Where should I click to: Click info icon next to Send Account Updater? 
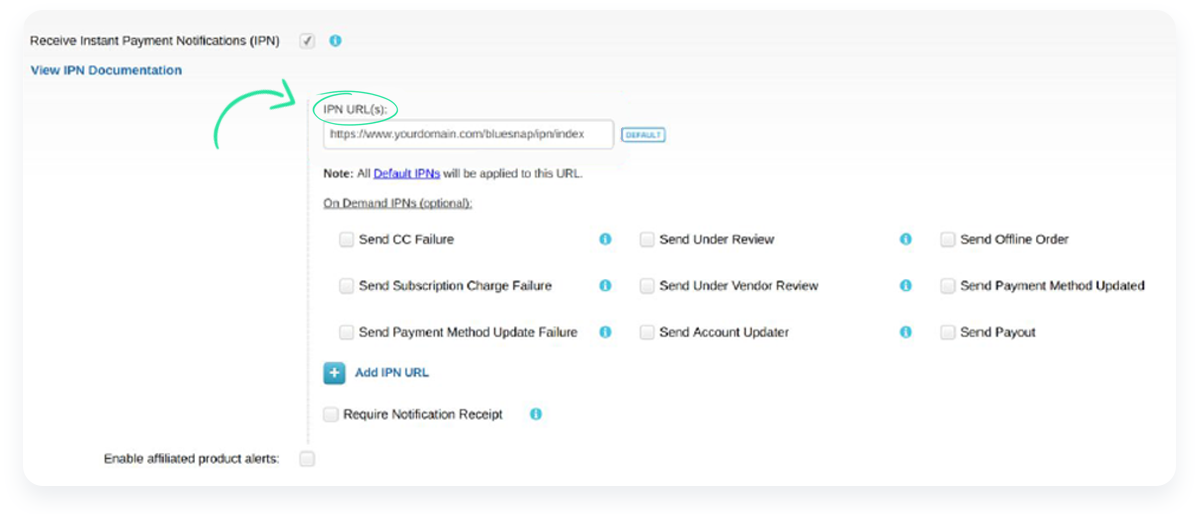906,332
